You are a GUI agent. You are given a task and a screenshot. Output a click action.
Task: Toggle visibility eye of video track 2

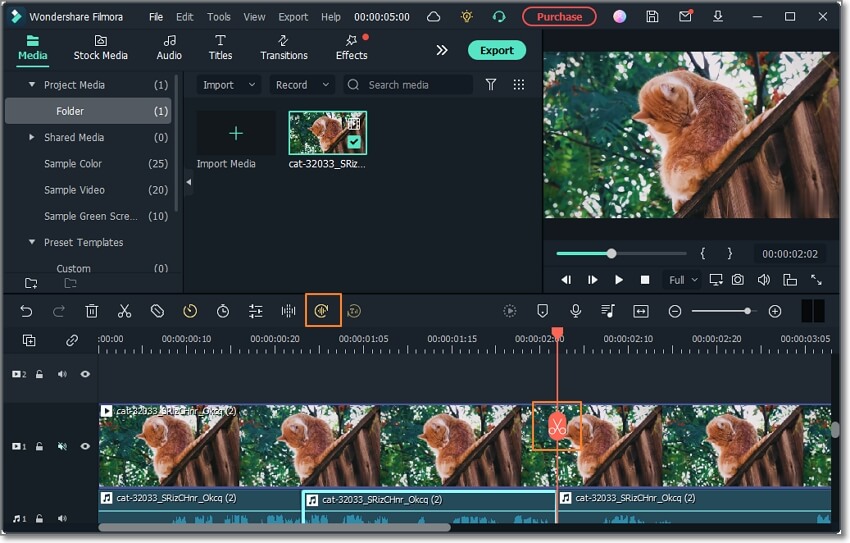pos(85,374)
